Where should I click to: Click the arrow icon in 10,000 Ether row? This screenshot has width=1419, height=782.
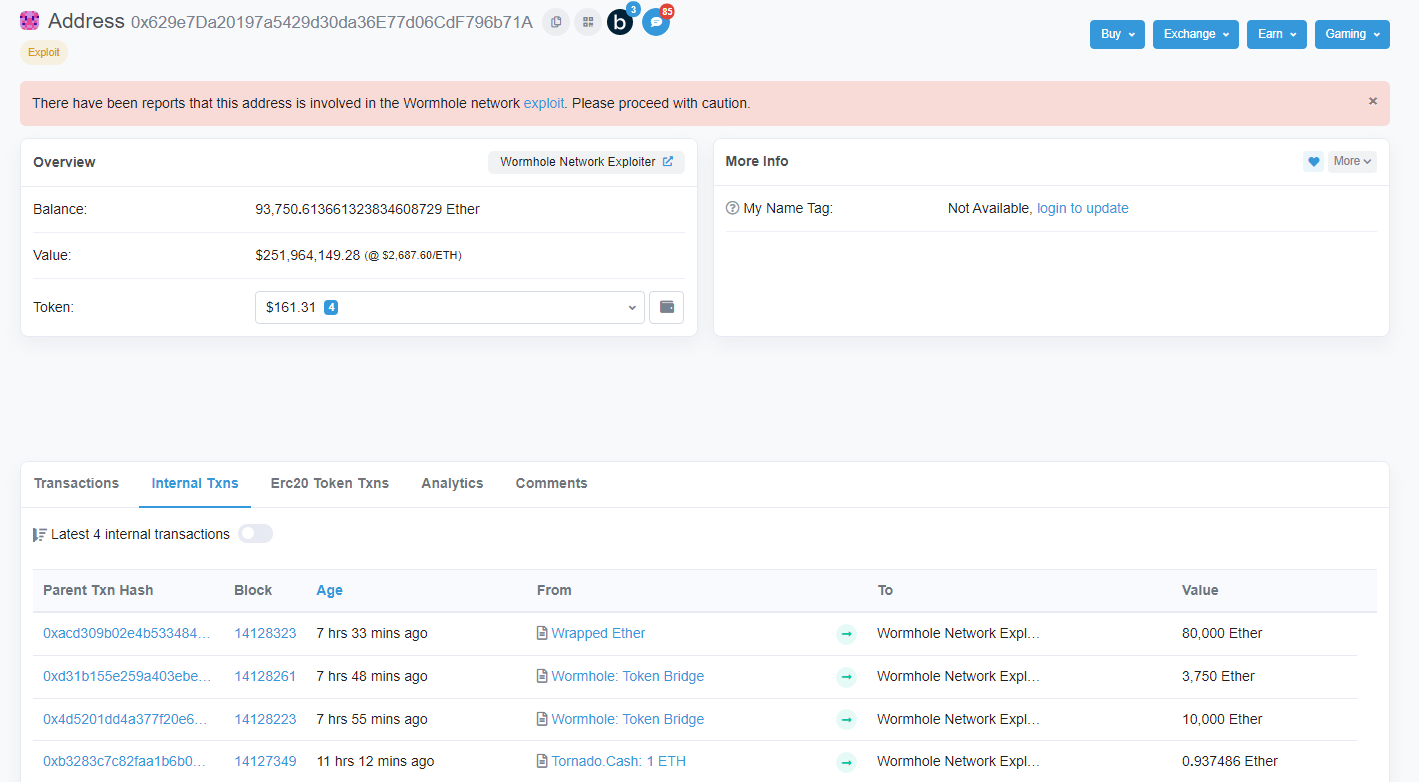846,720
